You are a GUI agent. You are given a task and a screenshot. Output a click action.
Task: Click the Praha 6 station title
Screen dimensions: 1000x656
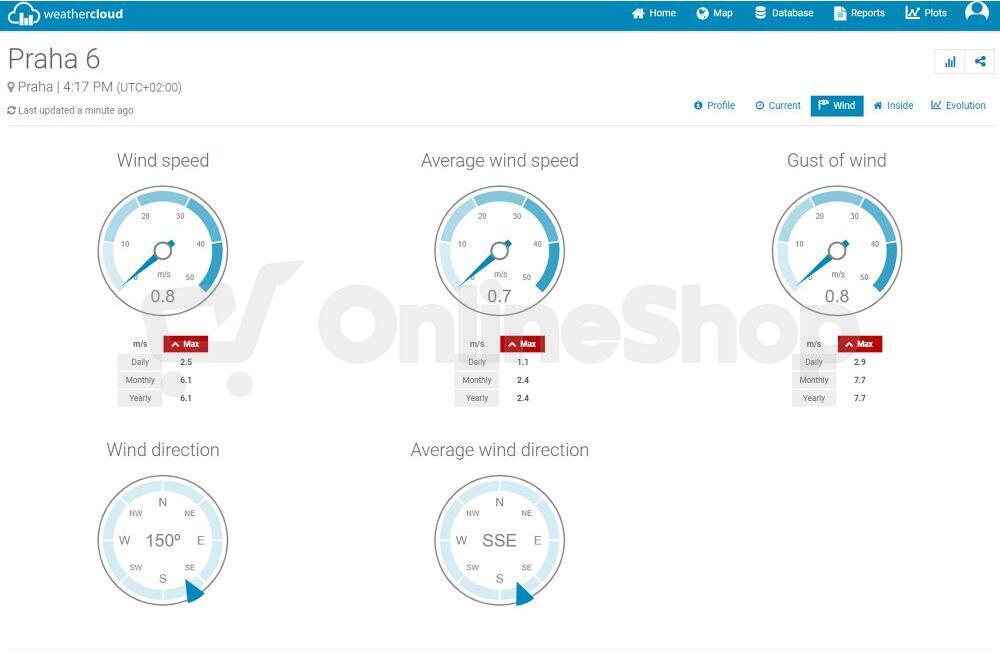[54, 59]
